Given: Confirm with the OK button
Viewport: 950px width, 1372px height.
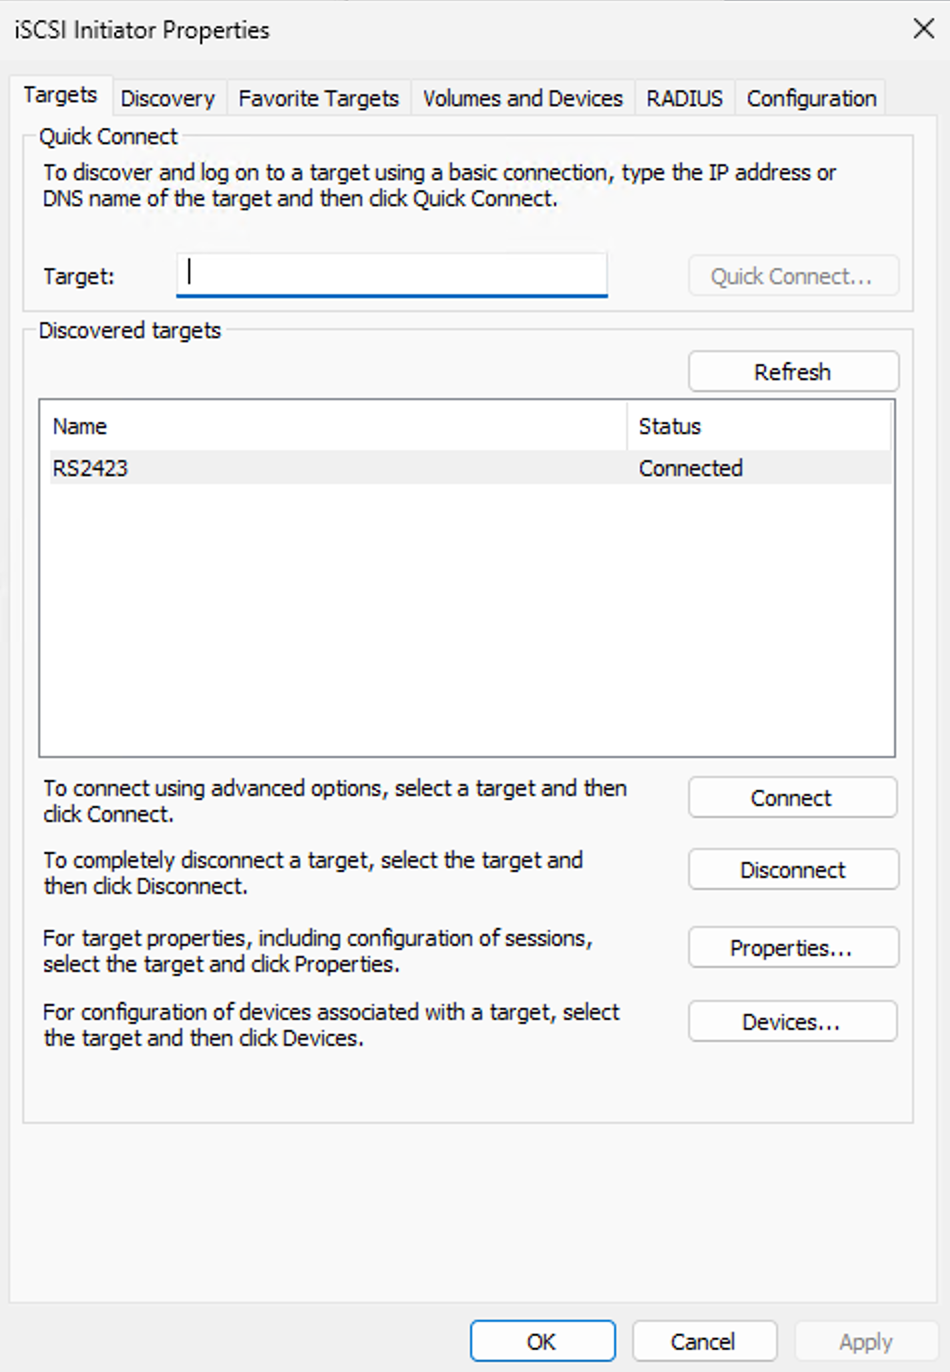Looking at the screenshot, I should pyautogui.click(x=542, y=1341).
